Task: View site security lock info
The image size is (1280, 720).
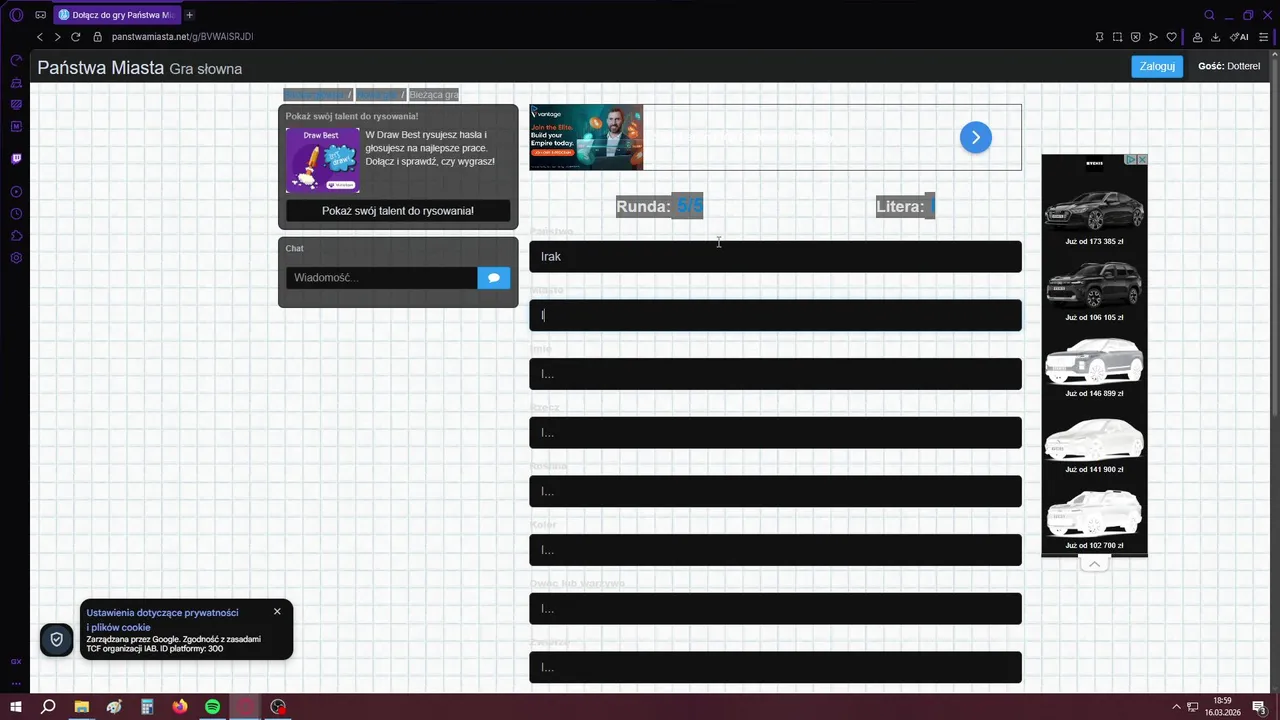Action: pos(98,37)
